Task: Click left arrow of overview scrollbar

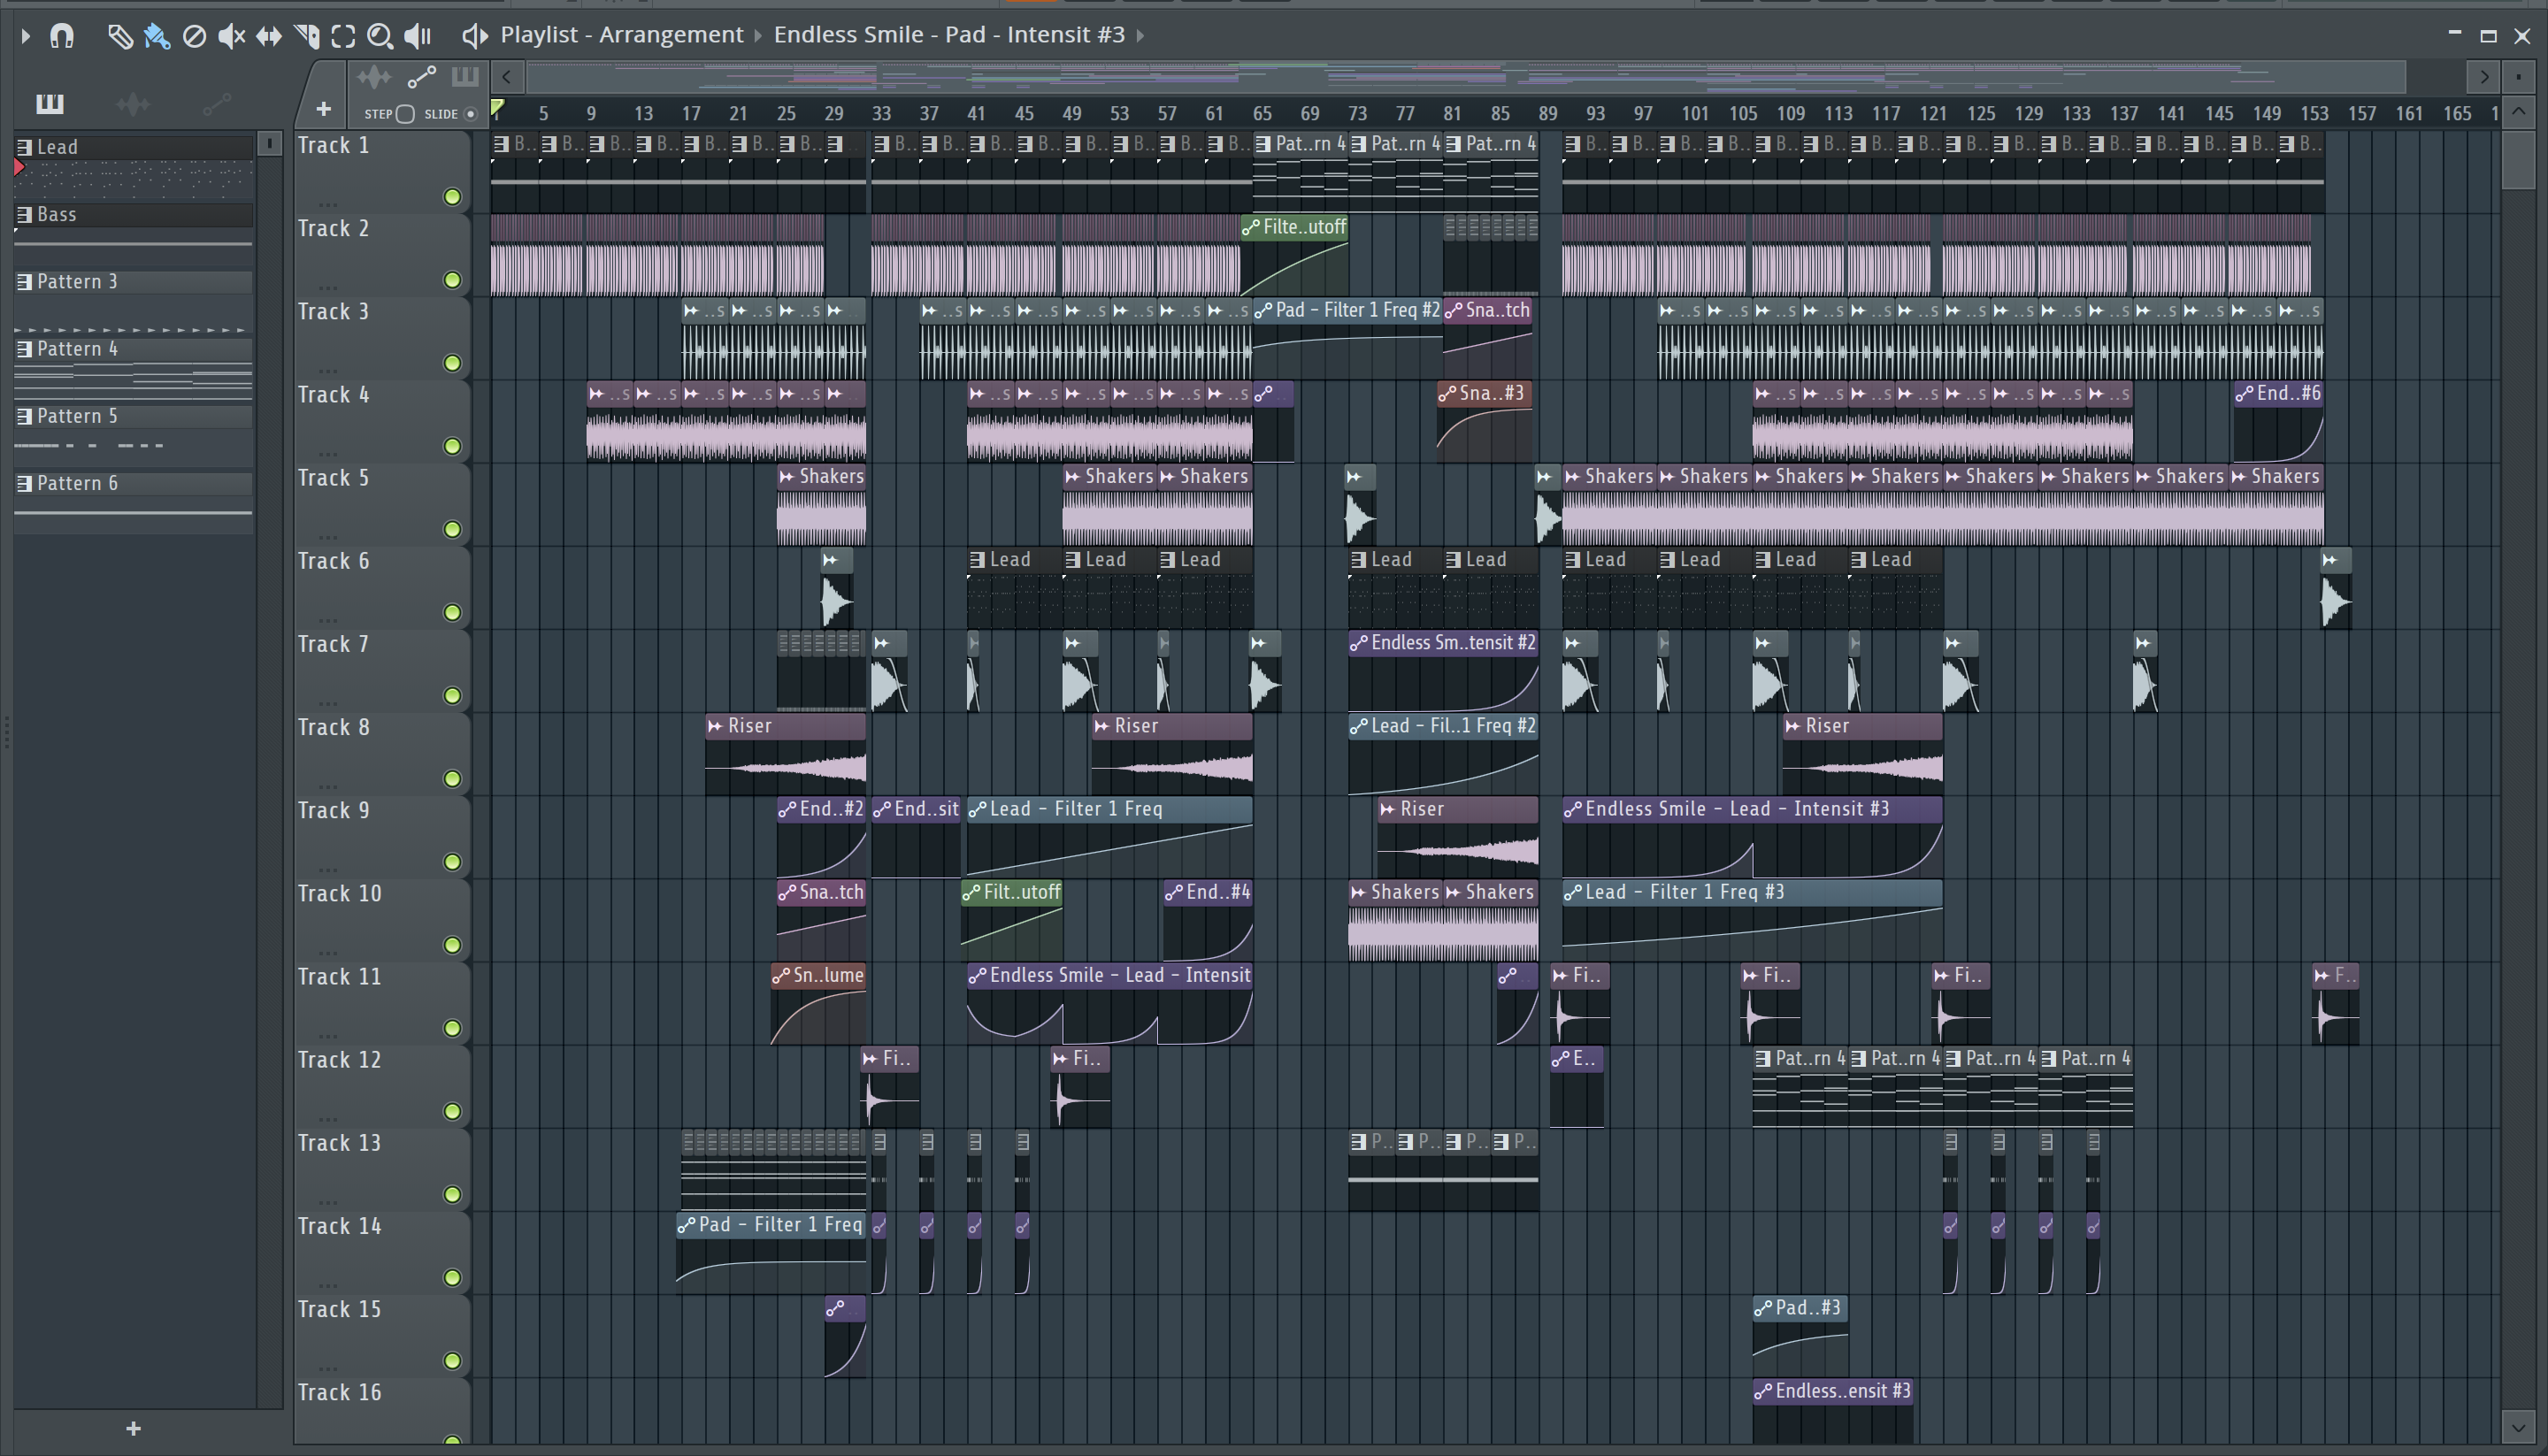Action: click(x=507, y=77)
